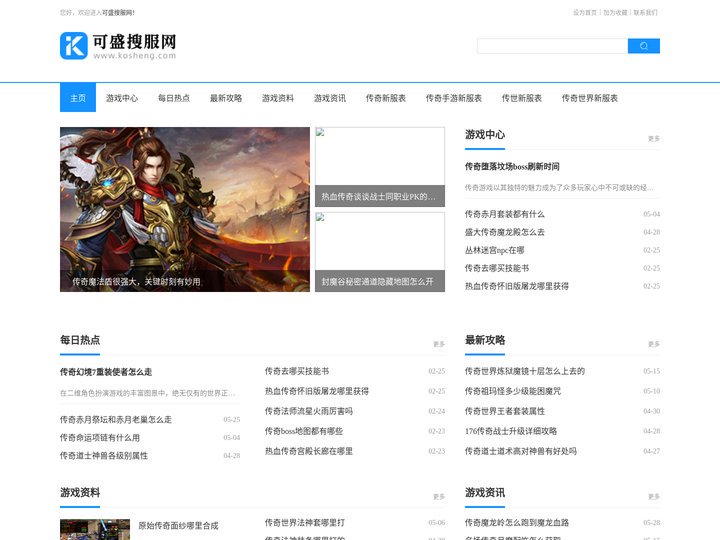The height and width of the screenshot is (540, 720).
Task: Open 传奇新服表 navigation item
Action: pyautogui.click(x=385, y=98)
